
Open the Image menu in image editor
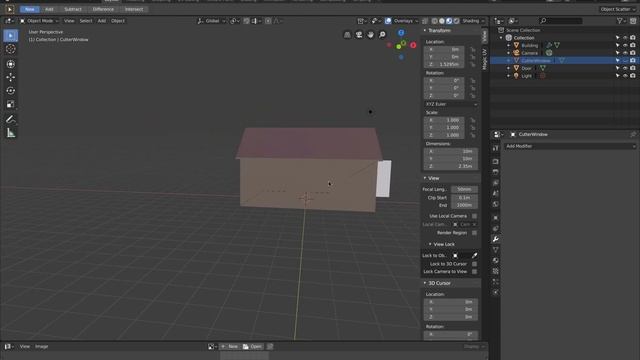pyautogui.click(x=42, y=347)
